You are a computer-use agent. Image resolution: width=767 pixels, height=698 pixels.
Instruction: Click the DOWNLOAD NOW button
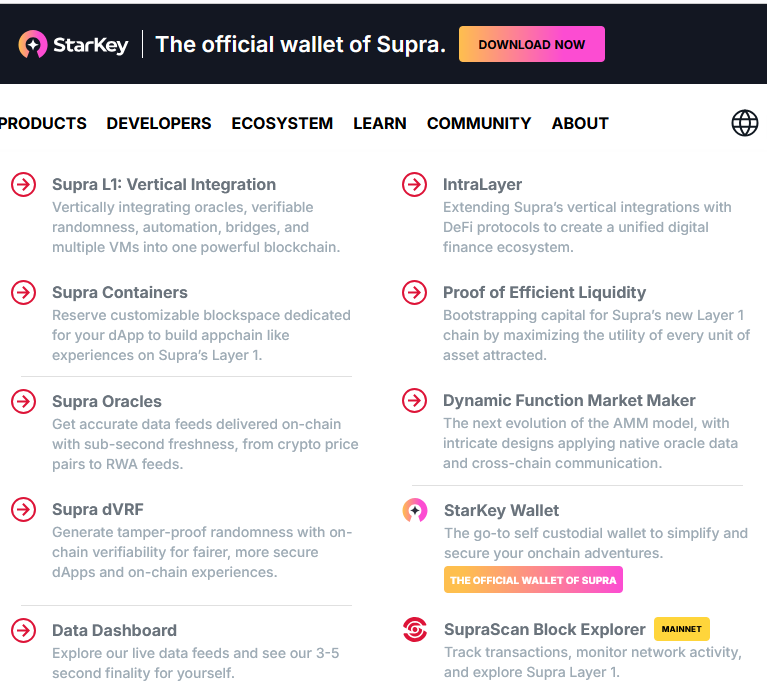532,44
